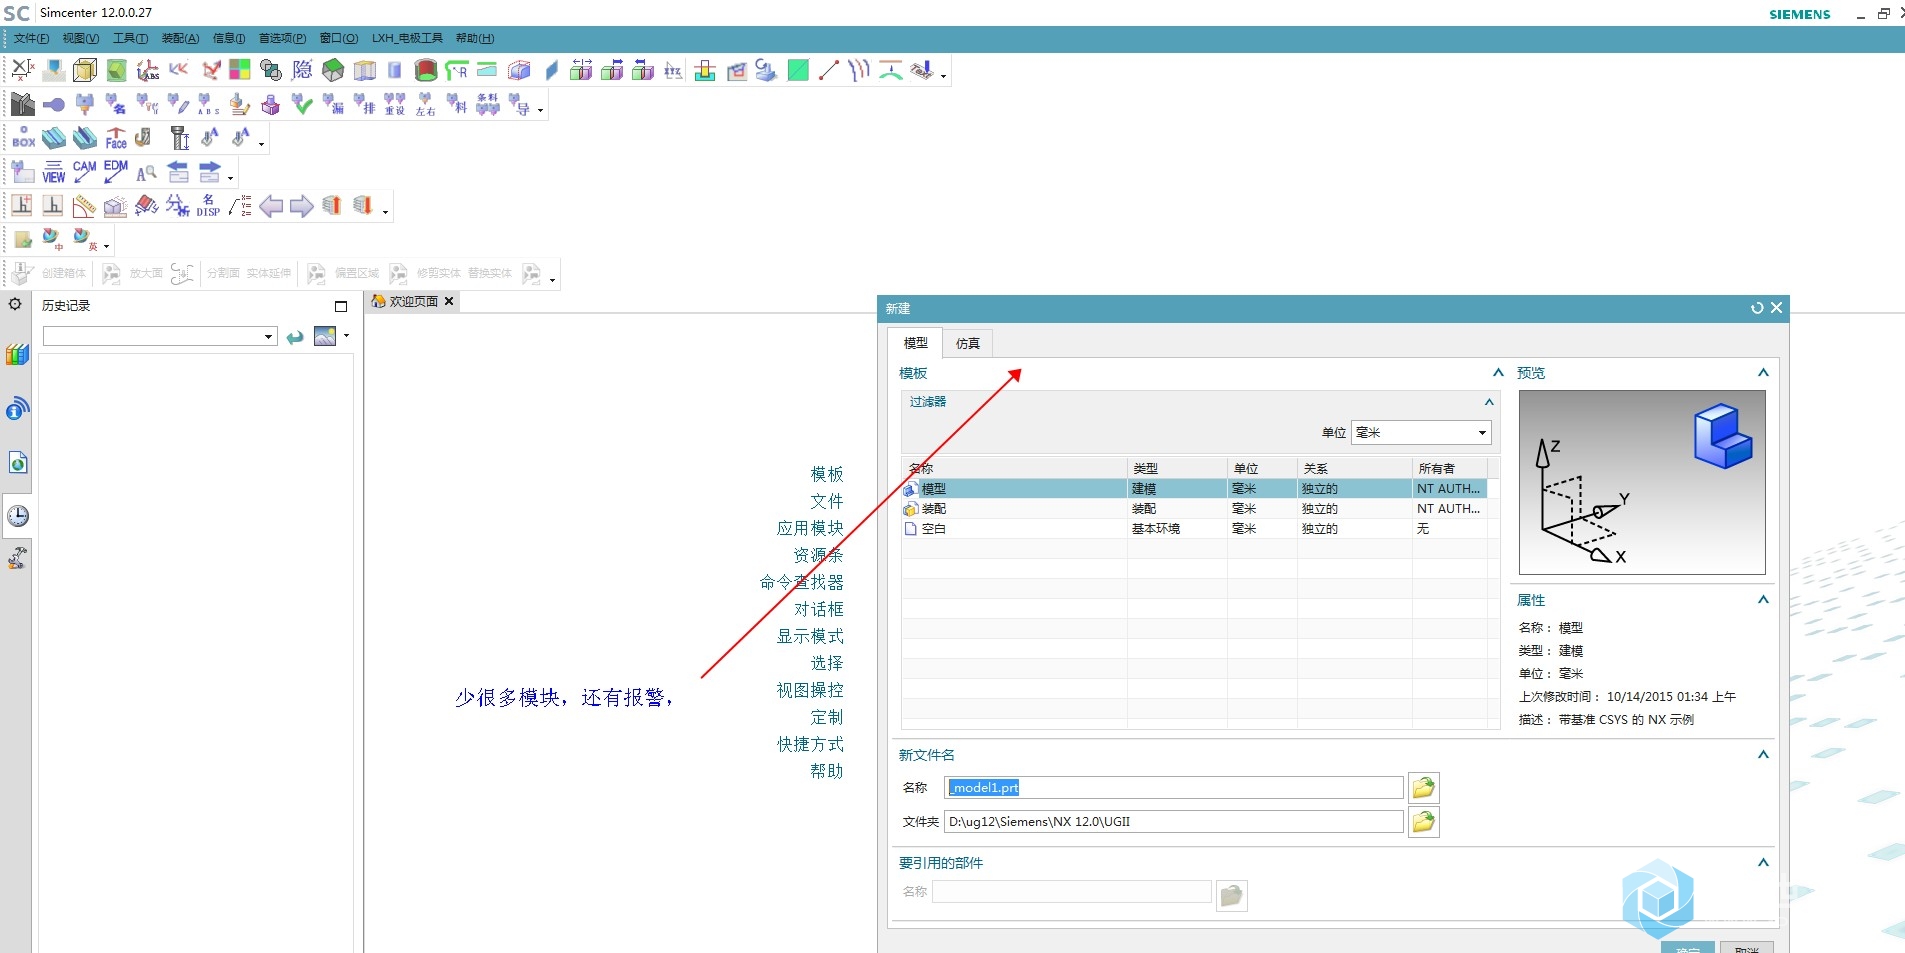Open the 工具(T) menu
The image size is (1905, 953).
coord(130,38)
